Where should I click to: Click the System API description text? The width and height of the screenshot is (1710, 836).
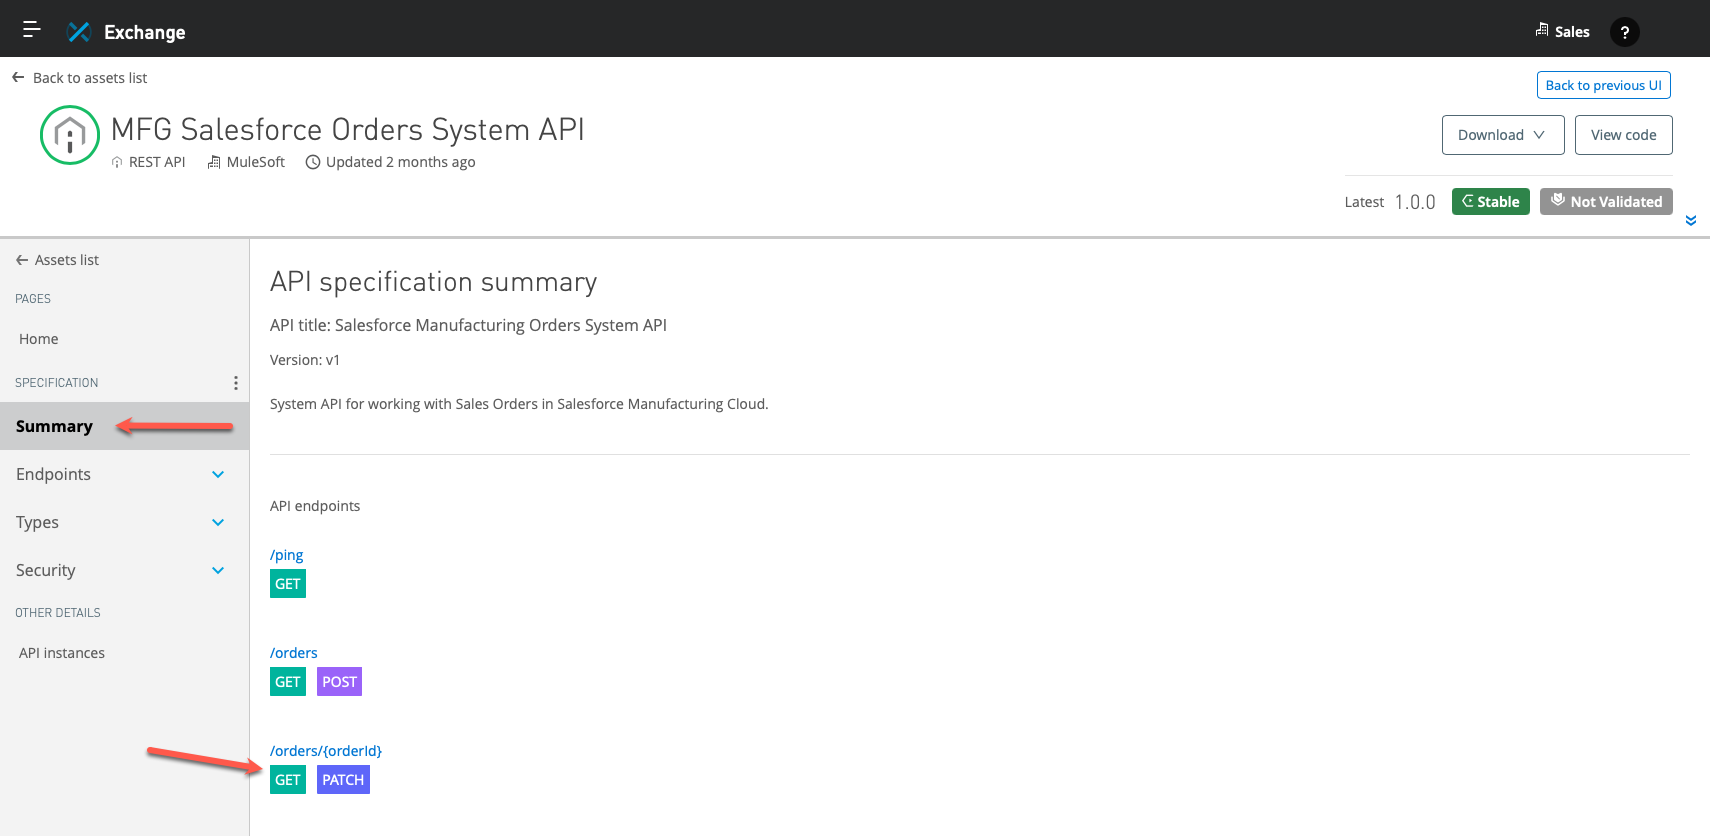coord(519,404)
